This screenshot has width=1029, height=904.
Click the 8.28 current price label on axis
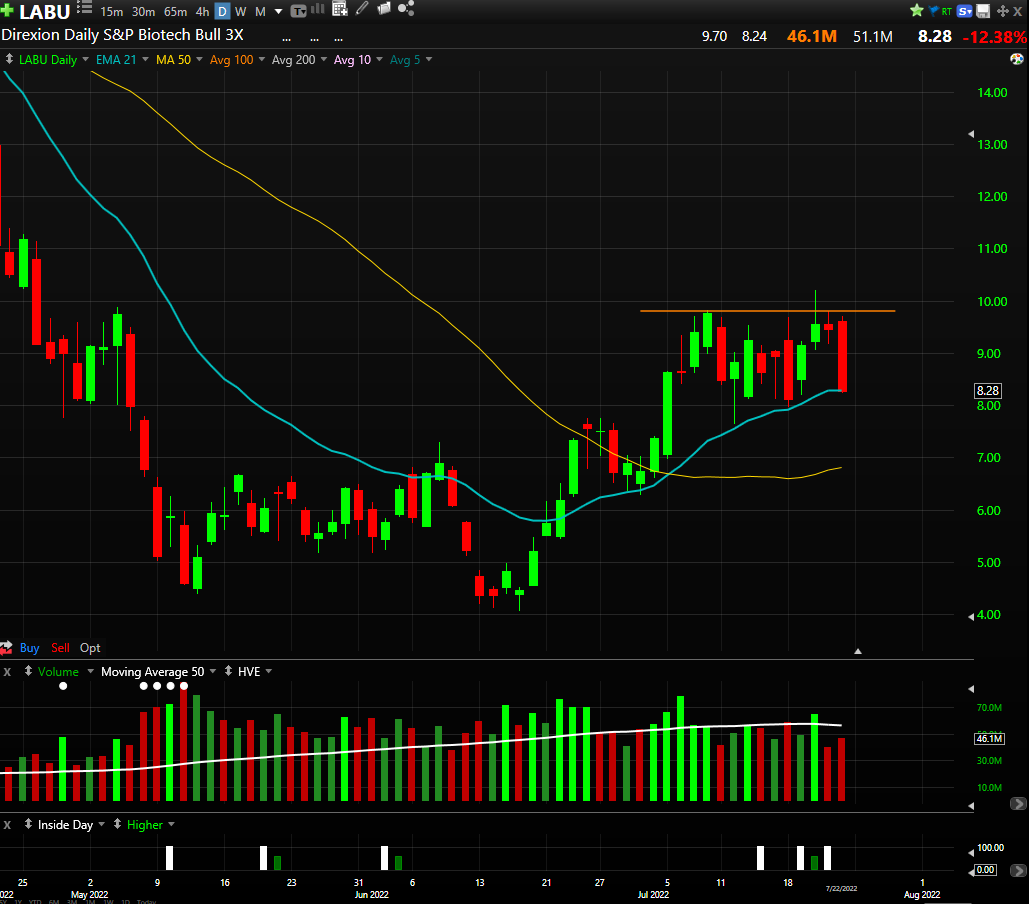(988, 391)
